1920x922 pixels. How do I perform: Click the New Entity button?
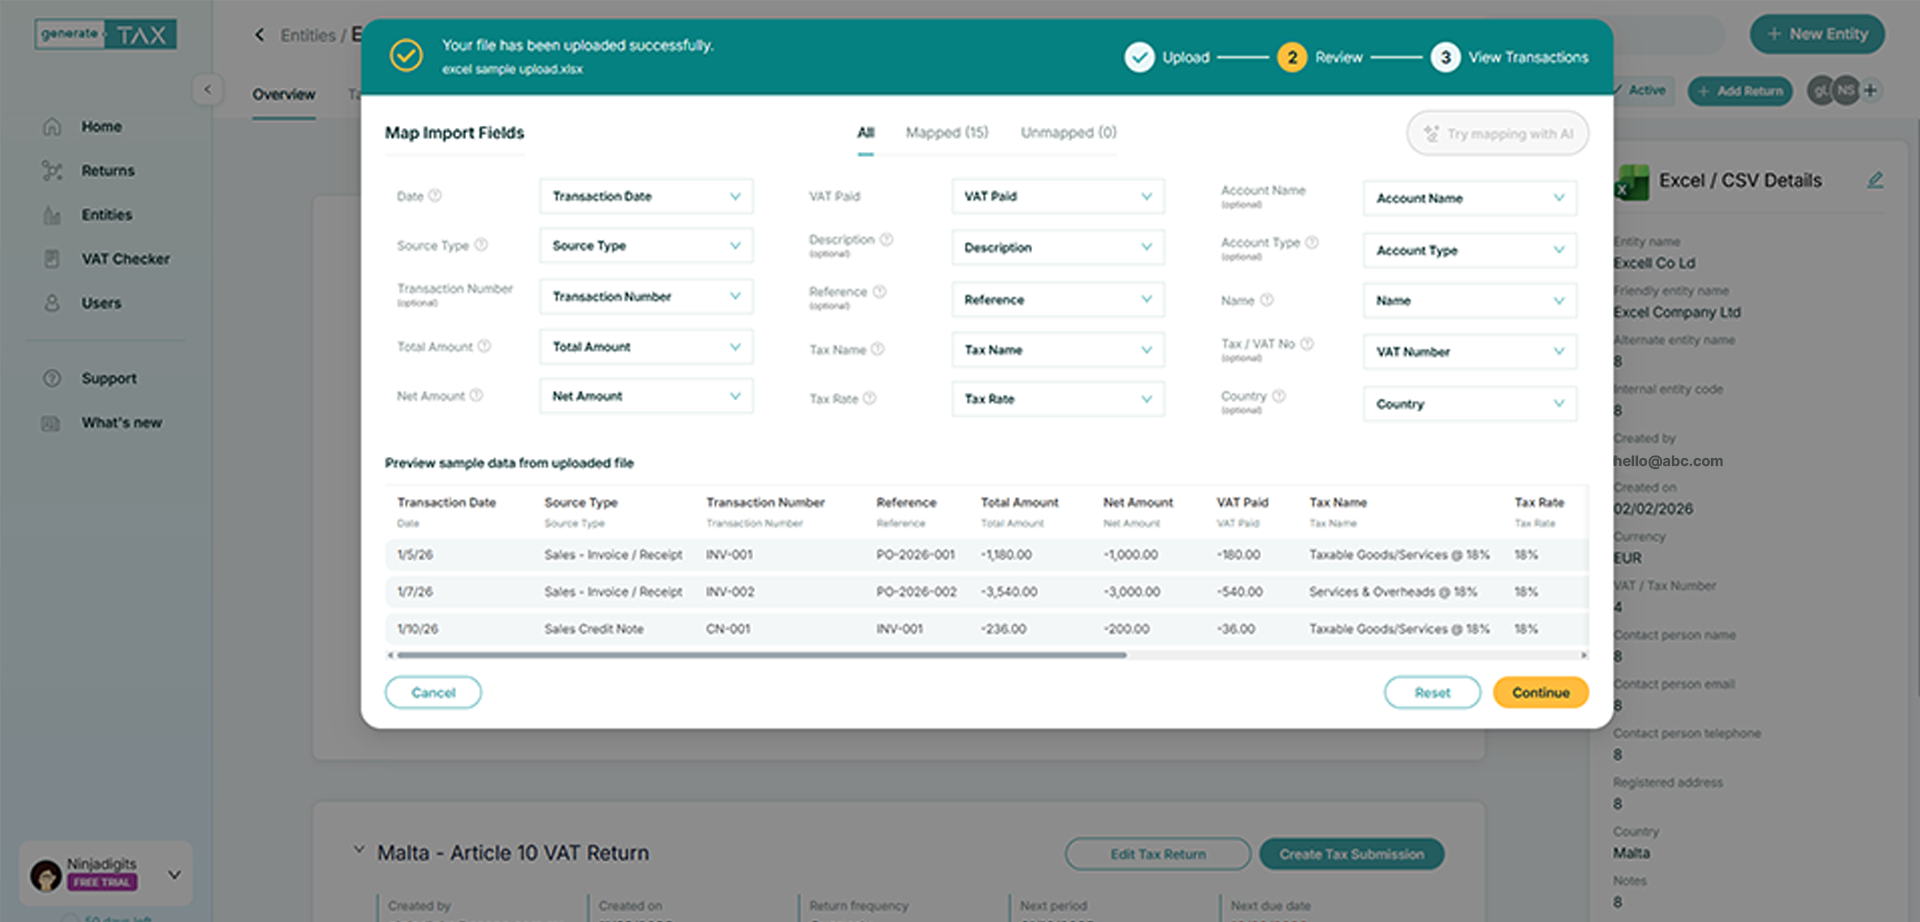click(x=1817, y=34)
